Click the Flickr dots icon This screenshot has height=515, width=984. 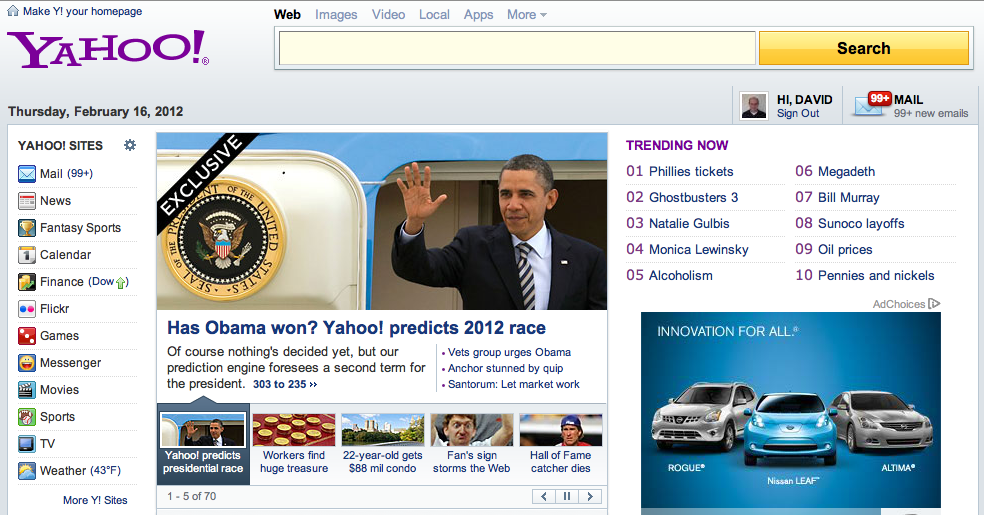[26, 309]
